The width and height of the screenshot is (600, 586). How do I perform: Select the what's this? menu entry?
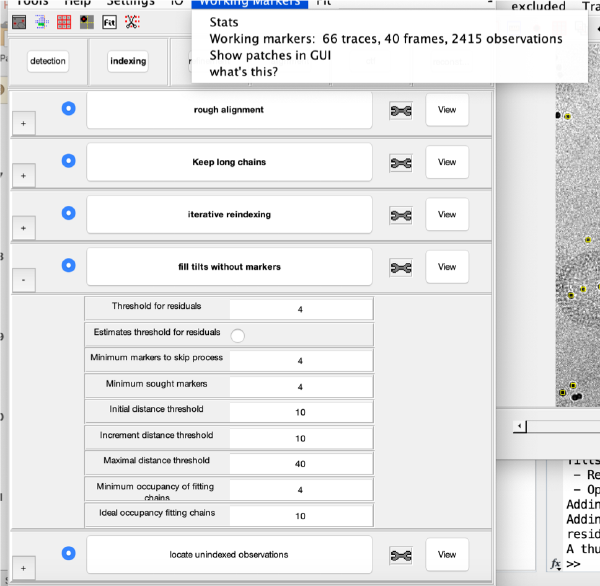coord(244,72)
